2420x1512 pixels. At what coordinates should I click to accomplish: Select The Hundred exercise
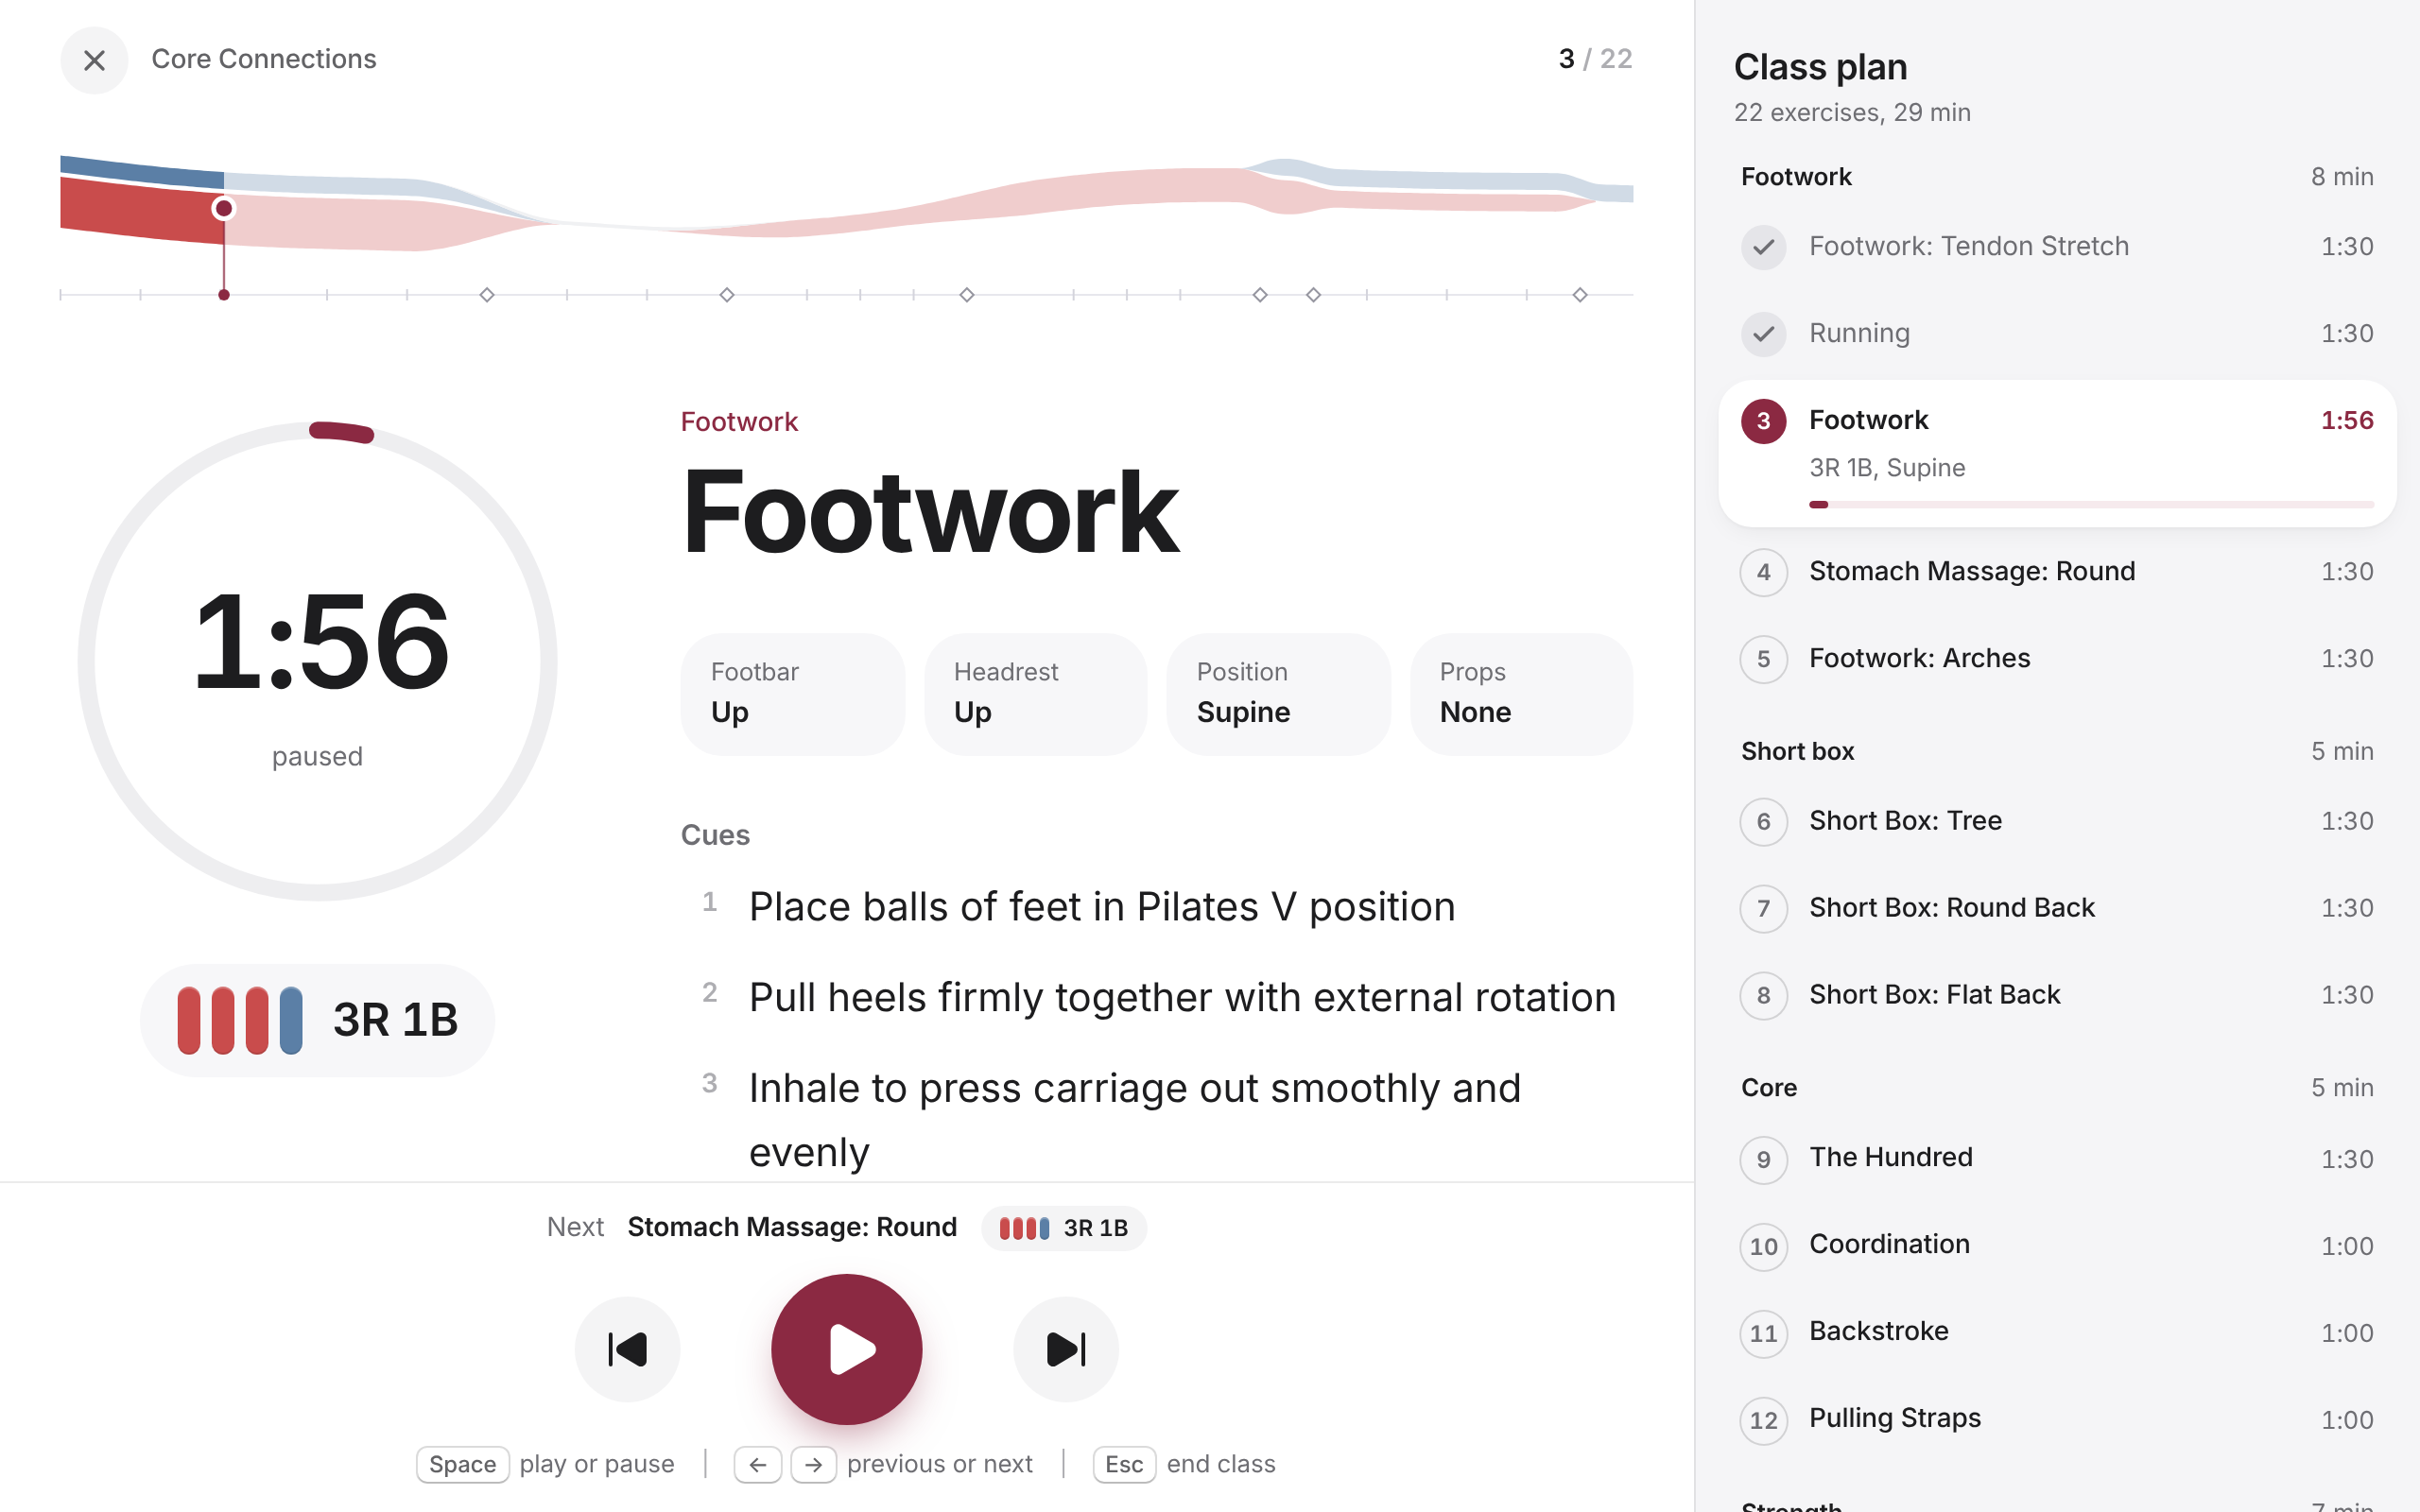click(x=2057, y=1159)
